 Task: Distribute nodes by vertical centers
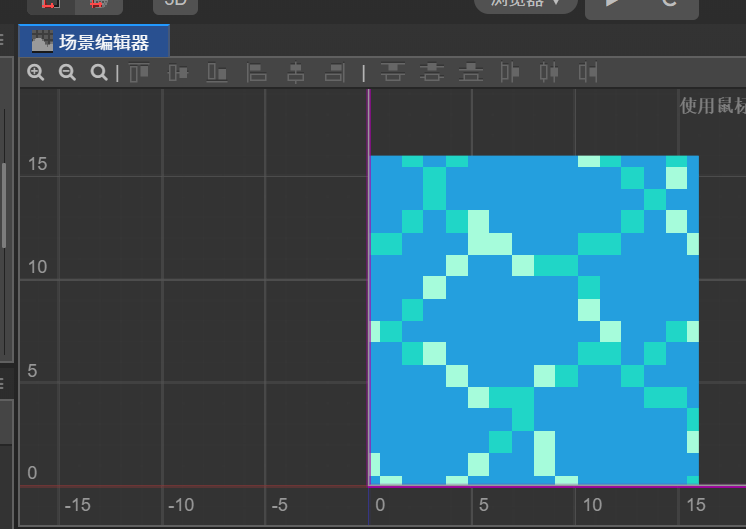point(432,73)
